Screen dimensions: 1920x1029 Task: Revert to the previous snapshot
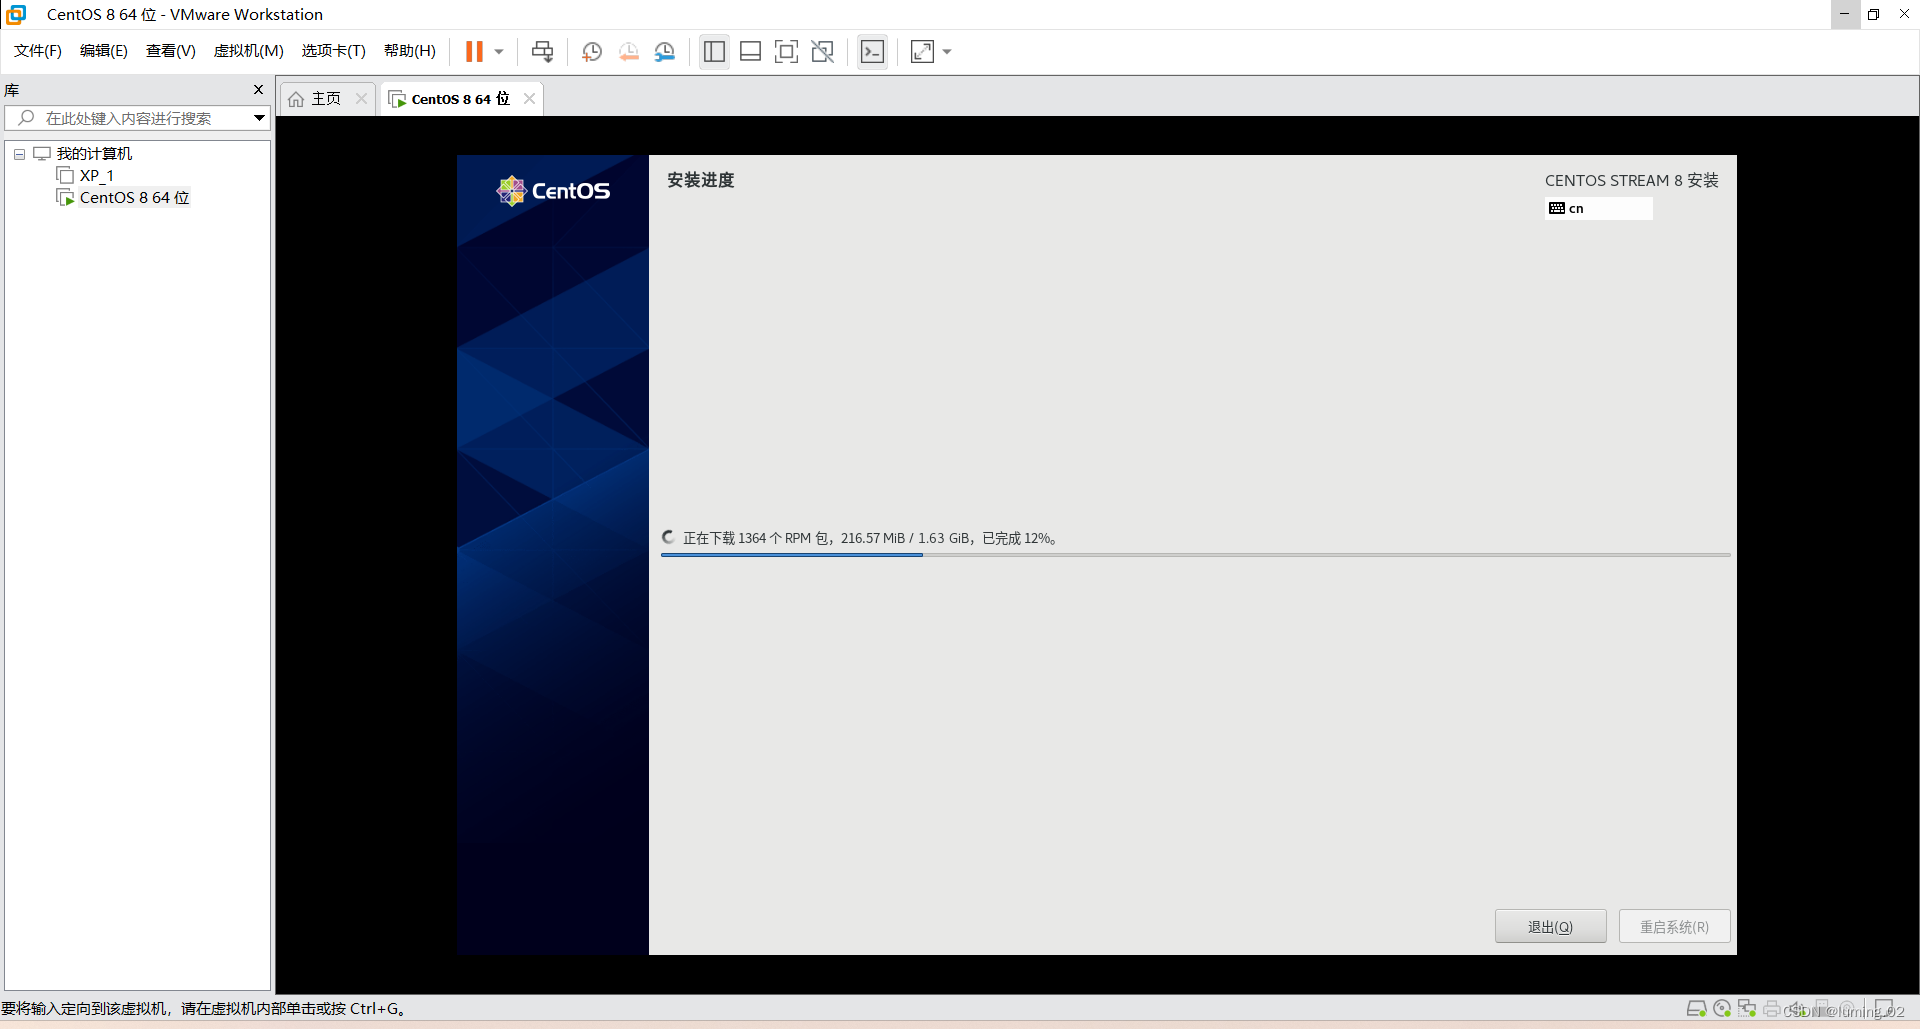(628, 51)
